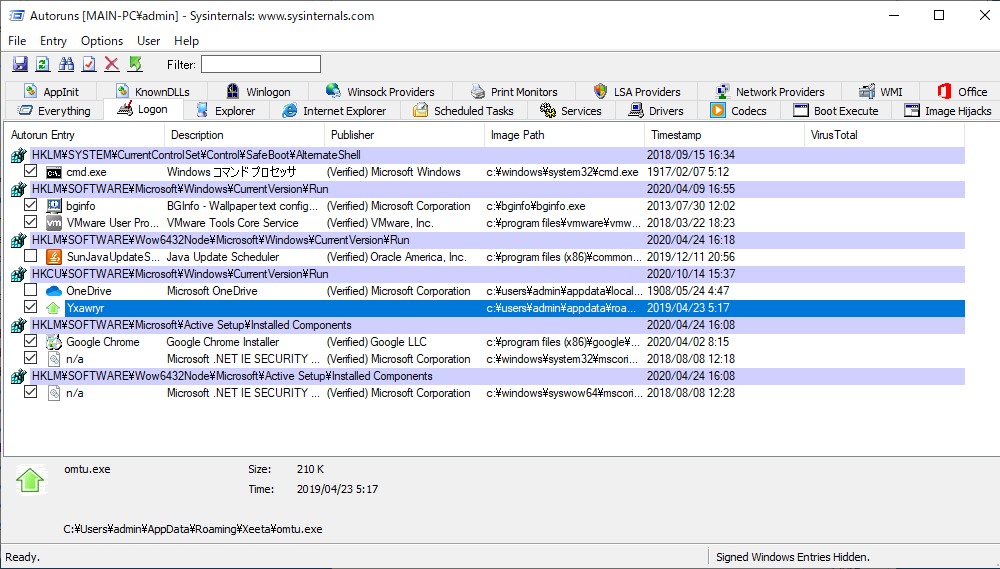Open the WMI tab
The image size is (1000, 569).
(x=881, y=92)
